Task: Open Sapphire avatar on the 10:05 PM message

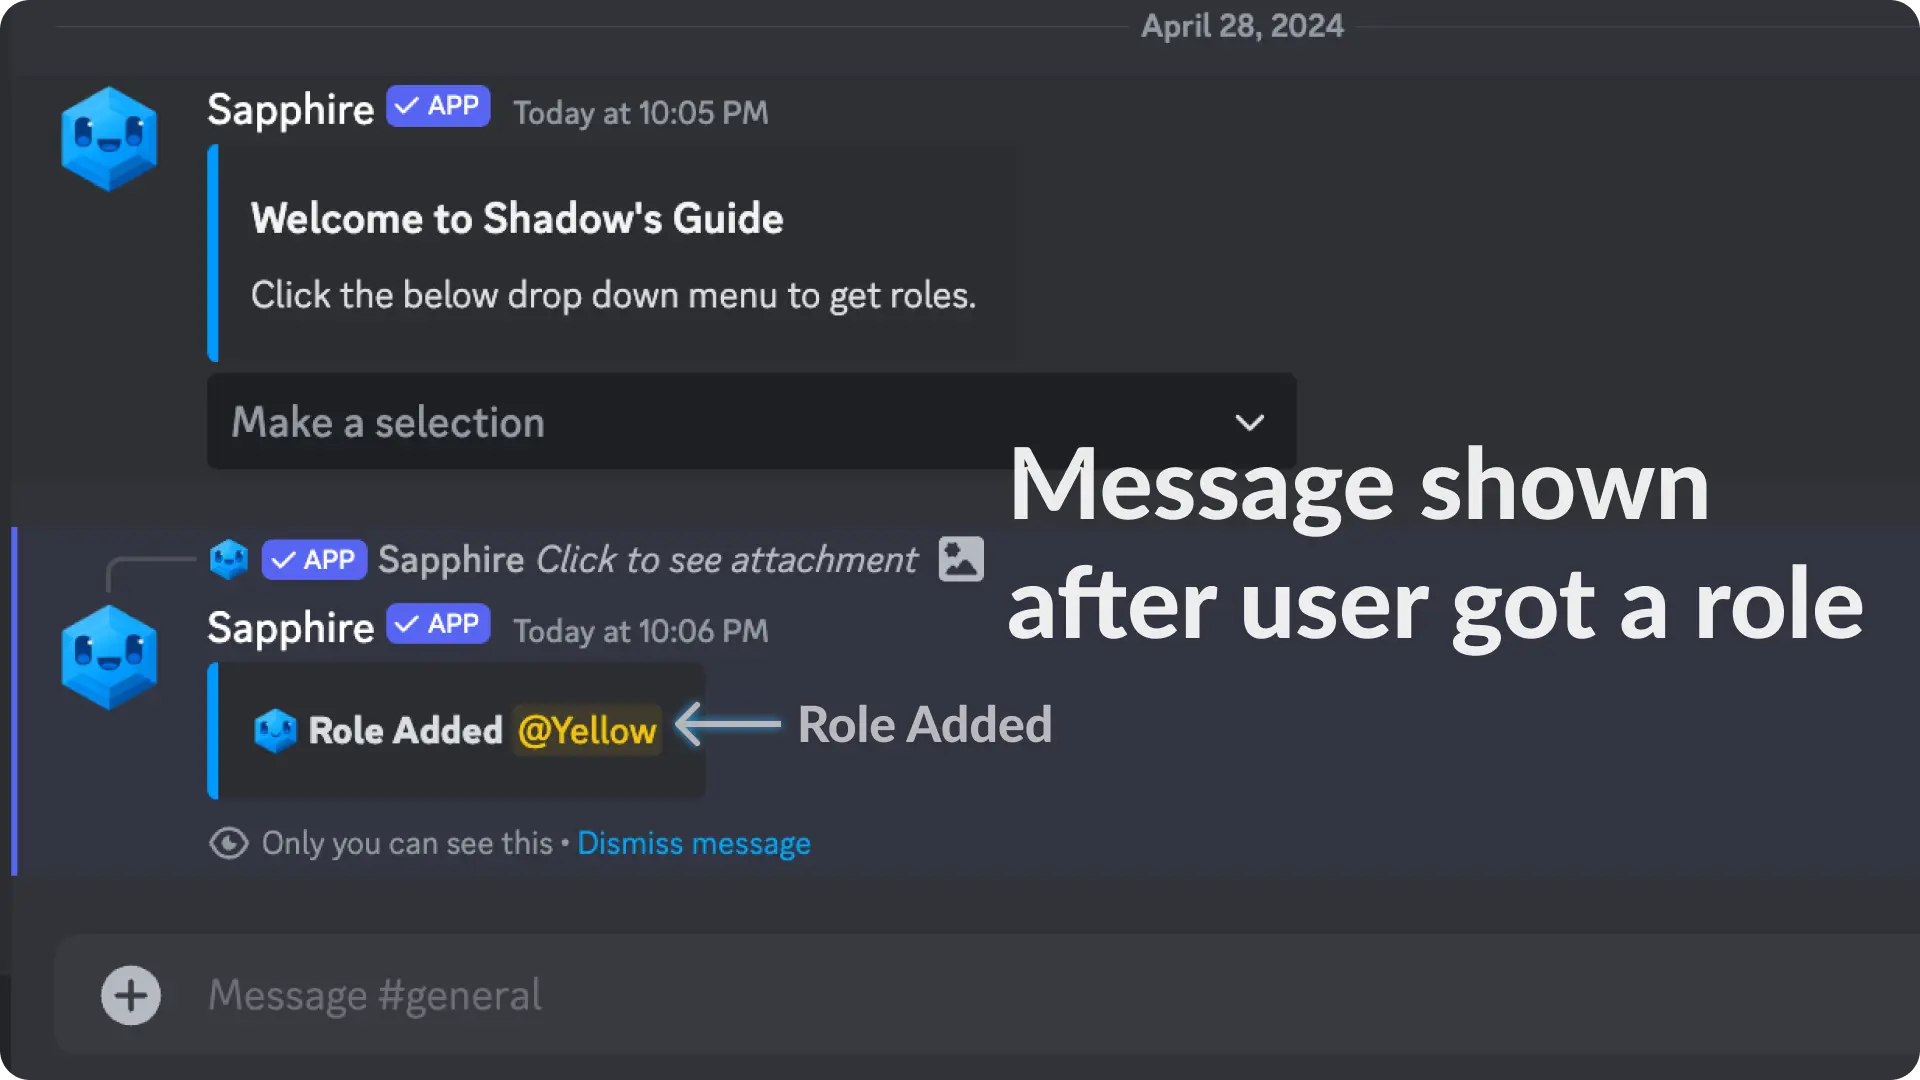Action: 109,139
